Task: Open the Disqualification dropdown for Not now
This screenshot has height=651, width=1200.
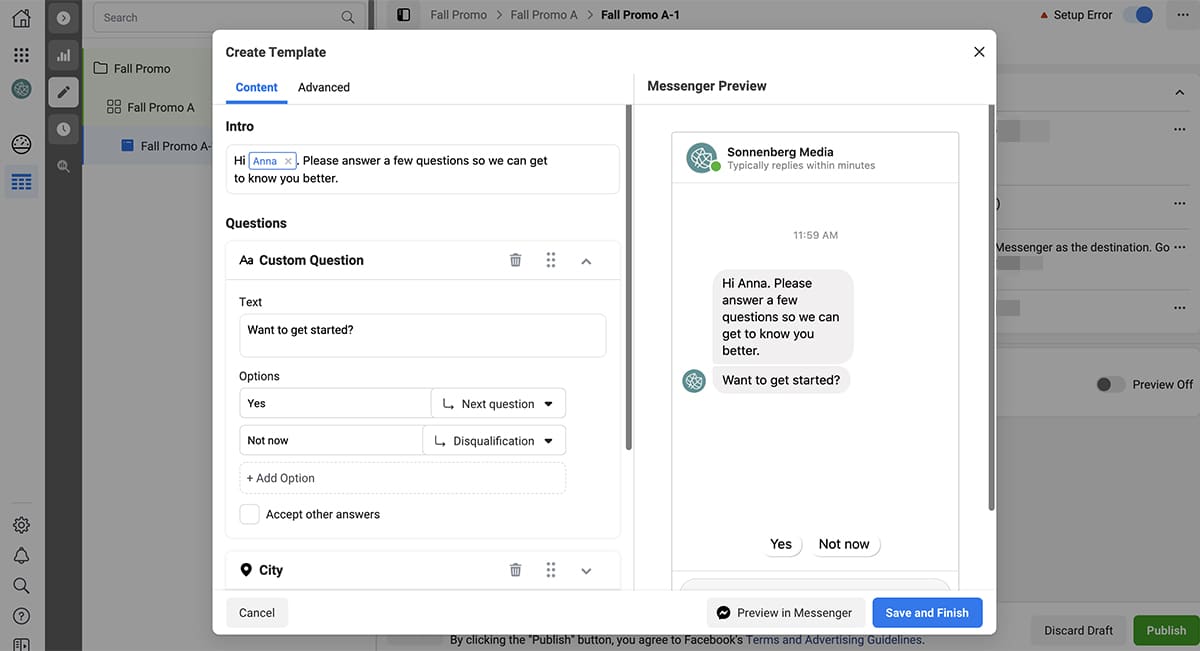Action: pyautogui.click(x=494, y=441)
